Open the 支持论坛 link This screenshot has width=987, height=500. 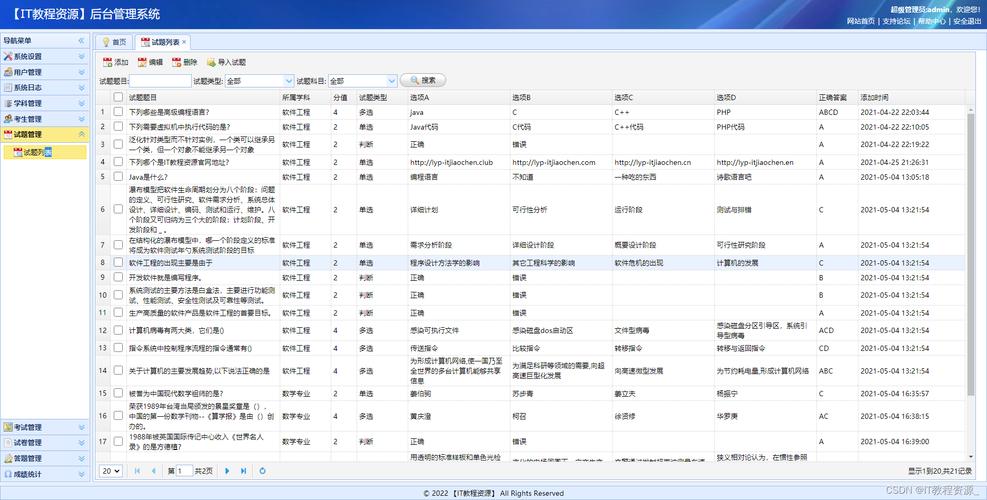pyautogui.click(x=896, y=21)
